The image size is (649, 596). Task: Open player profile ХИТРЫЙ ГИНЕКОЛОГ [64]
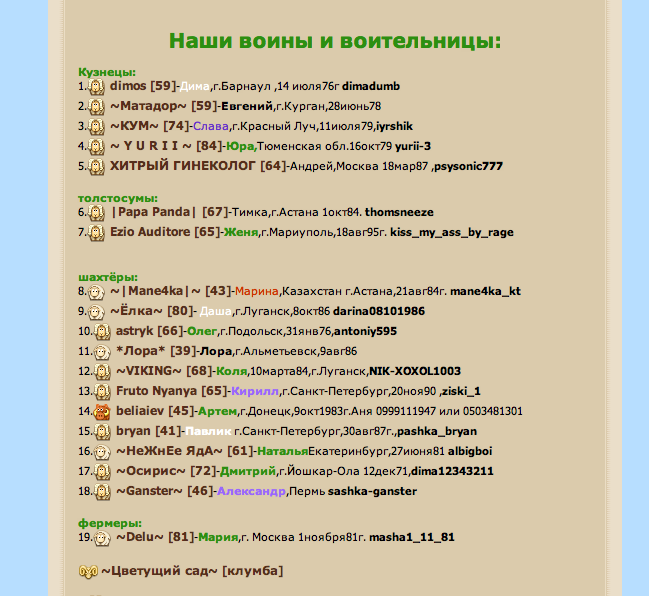(198, 166)
